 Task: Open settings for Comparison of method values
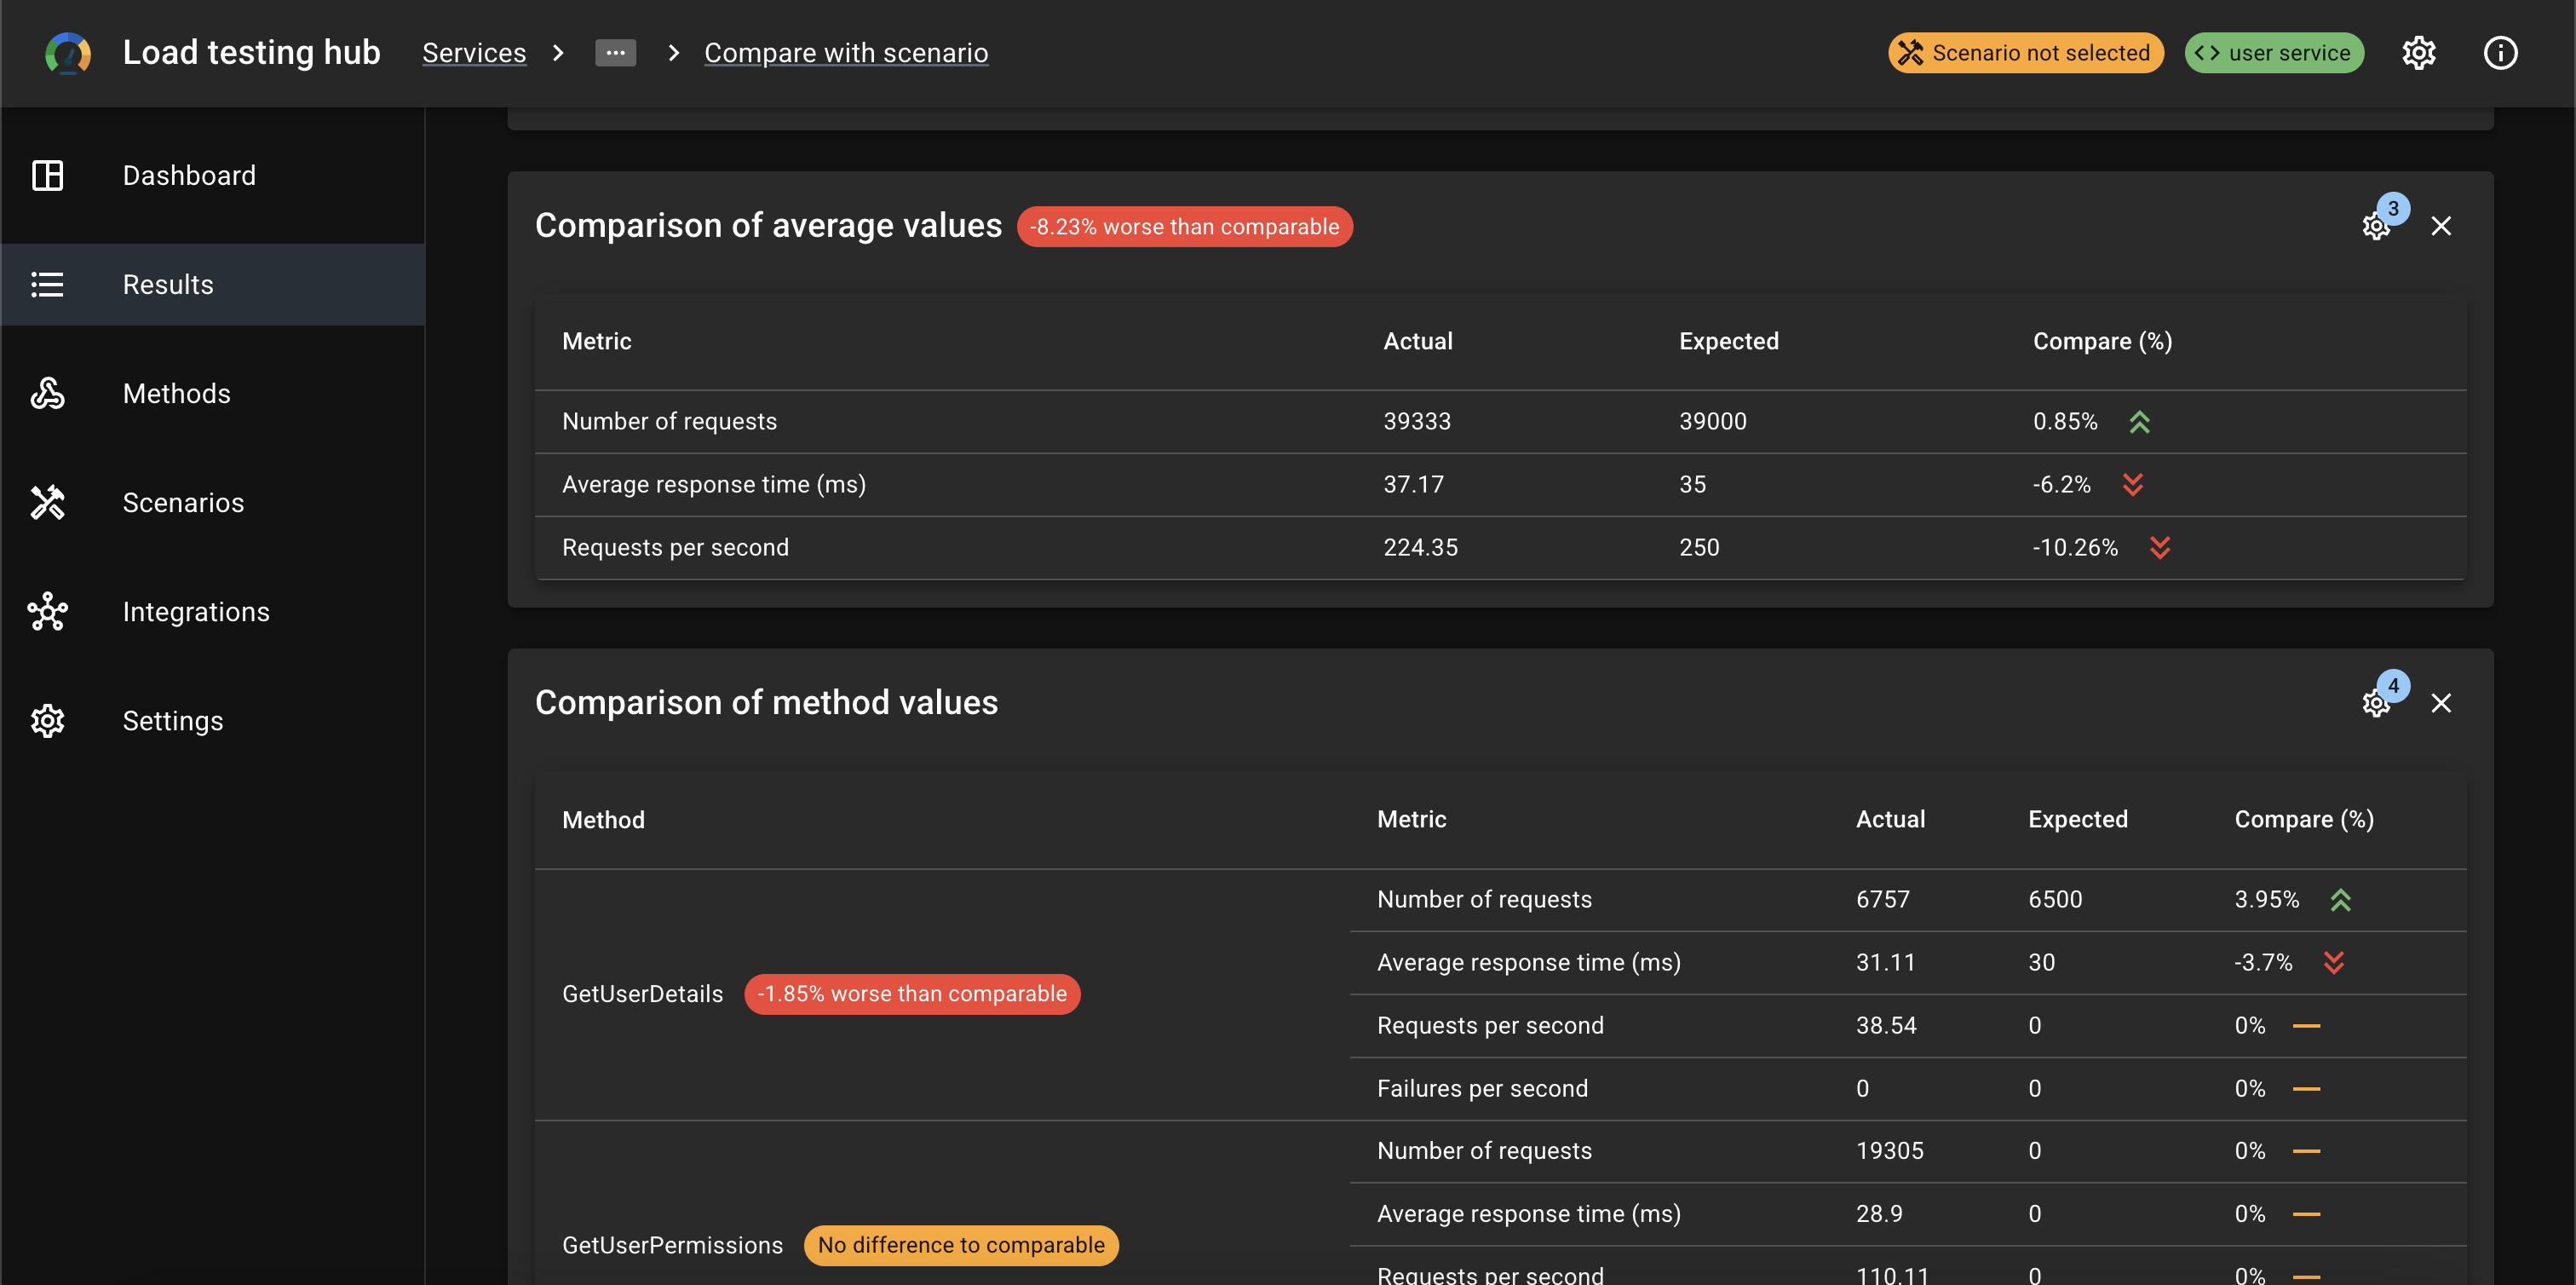point(2377,703)
